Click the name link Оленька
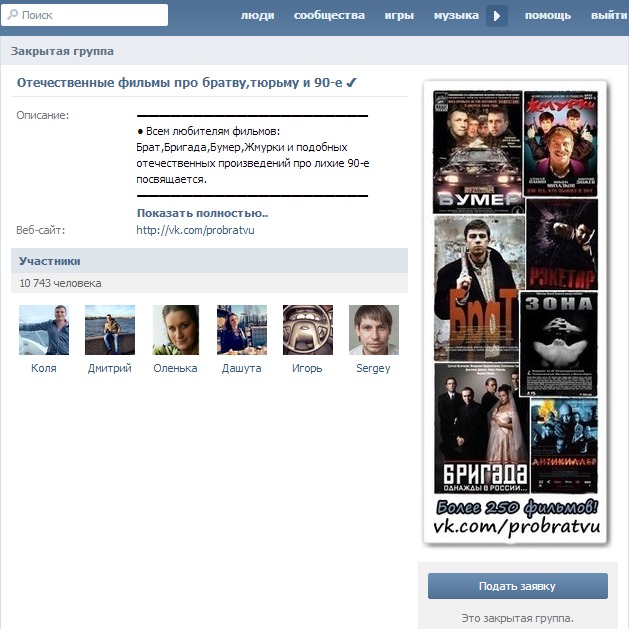 (x=175, y=368)
